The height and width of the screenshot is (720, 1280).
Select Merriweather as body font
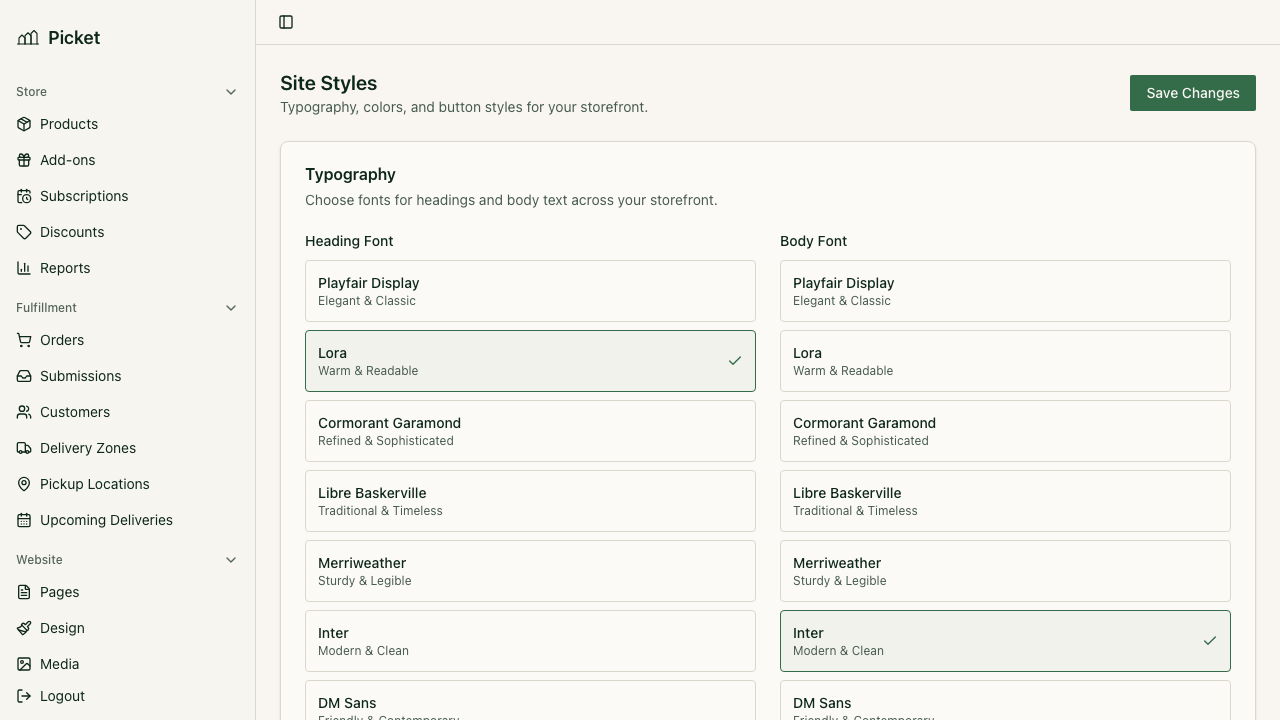click(x=1005, y=571)
